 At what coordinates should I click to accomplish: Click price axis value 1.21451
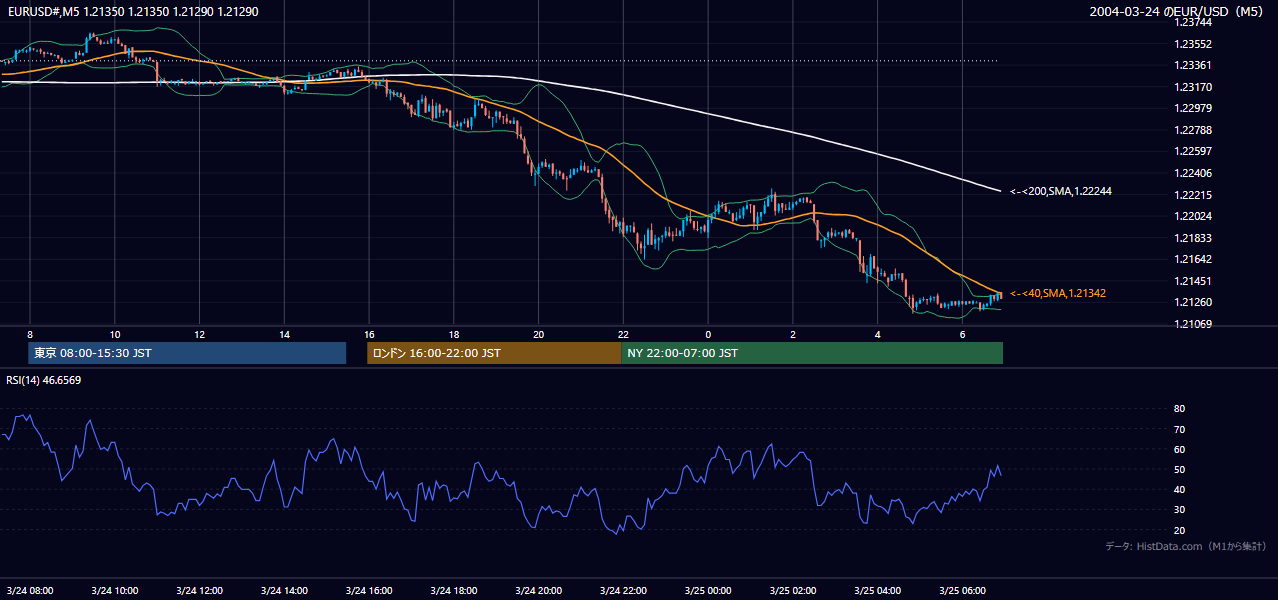1191,281
